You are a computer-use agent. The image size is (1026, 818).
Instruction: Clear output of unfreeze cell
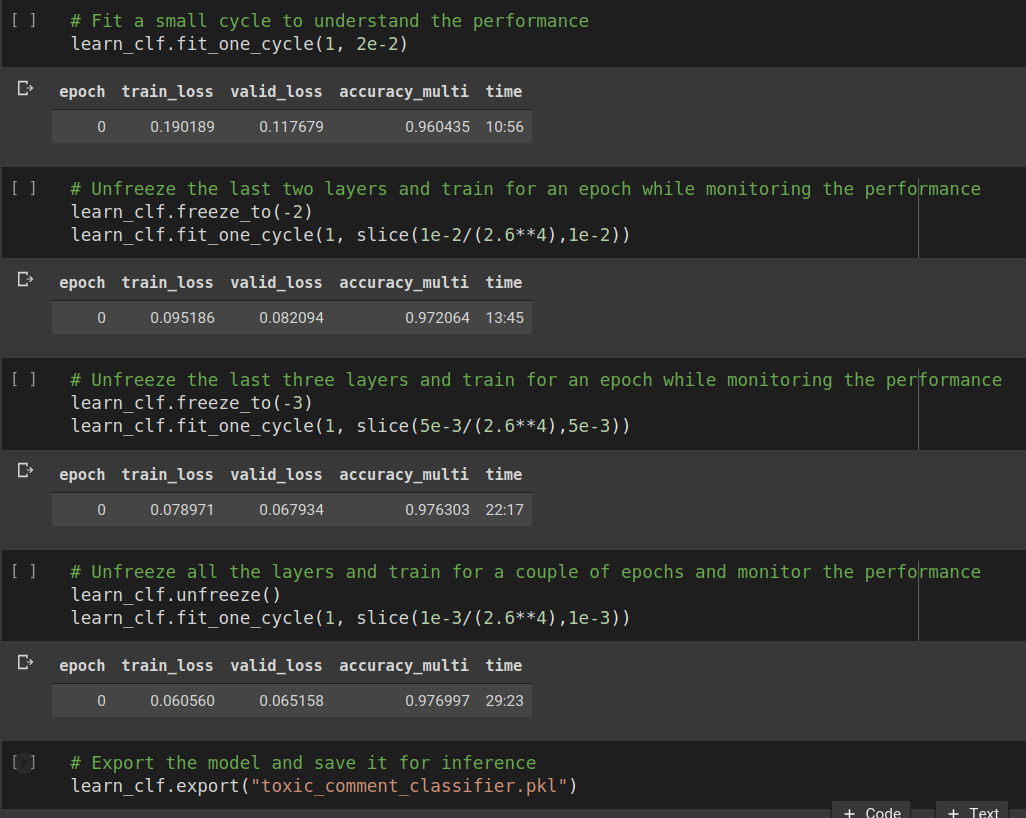(x=25, y=662)
